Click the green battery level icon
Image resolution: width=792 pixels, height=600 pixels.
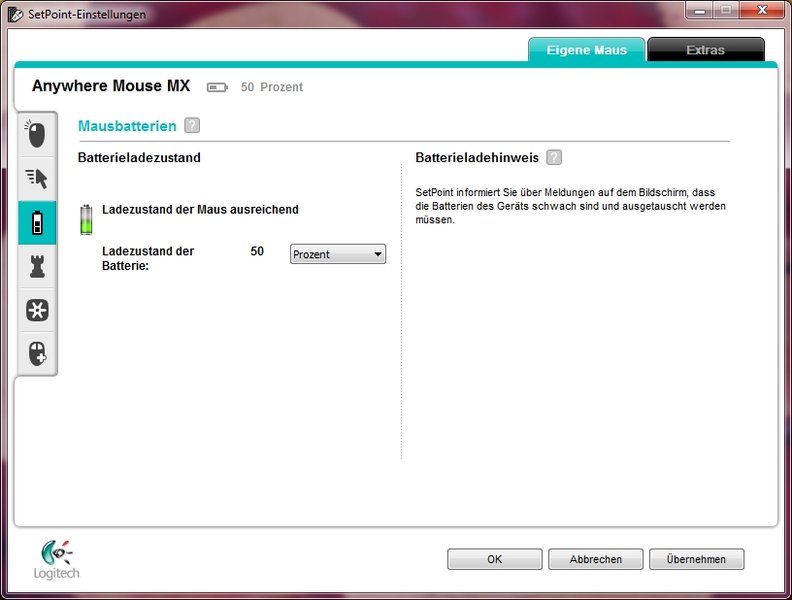pyautogui.click(x=86, y=219)
